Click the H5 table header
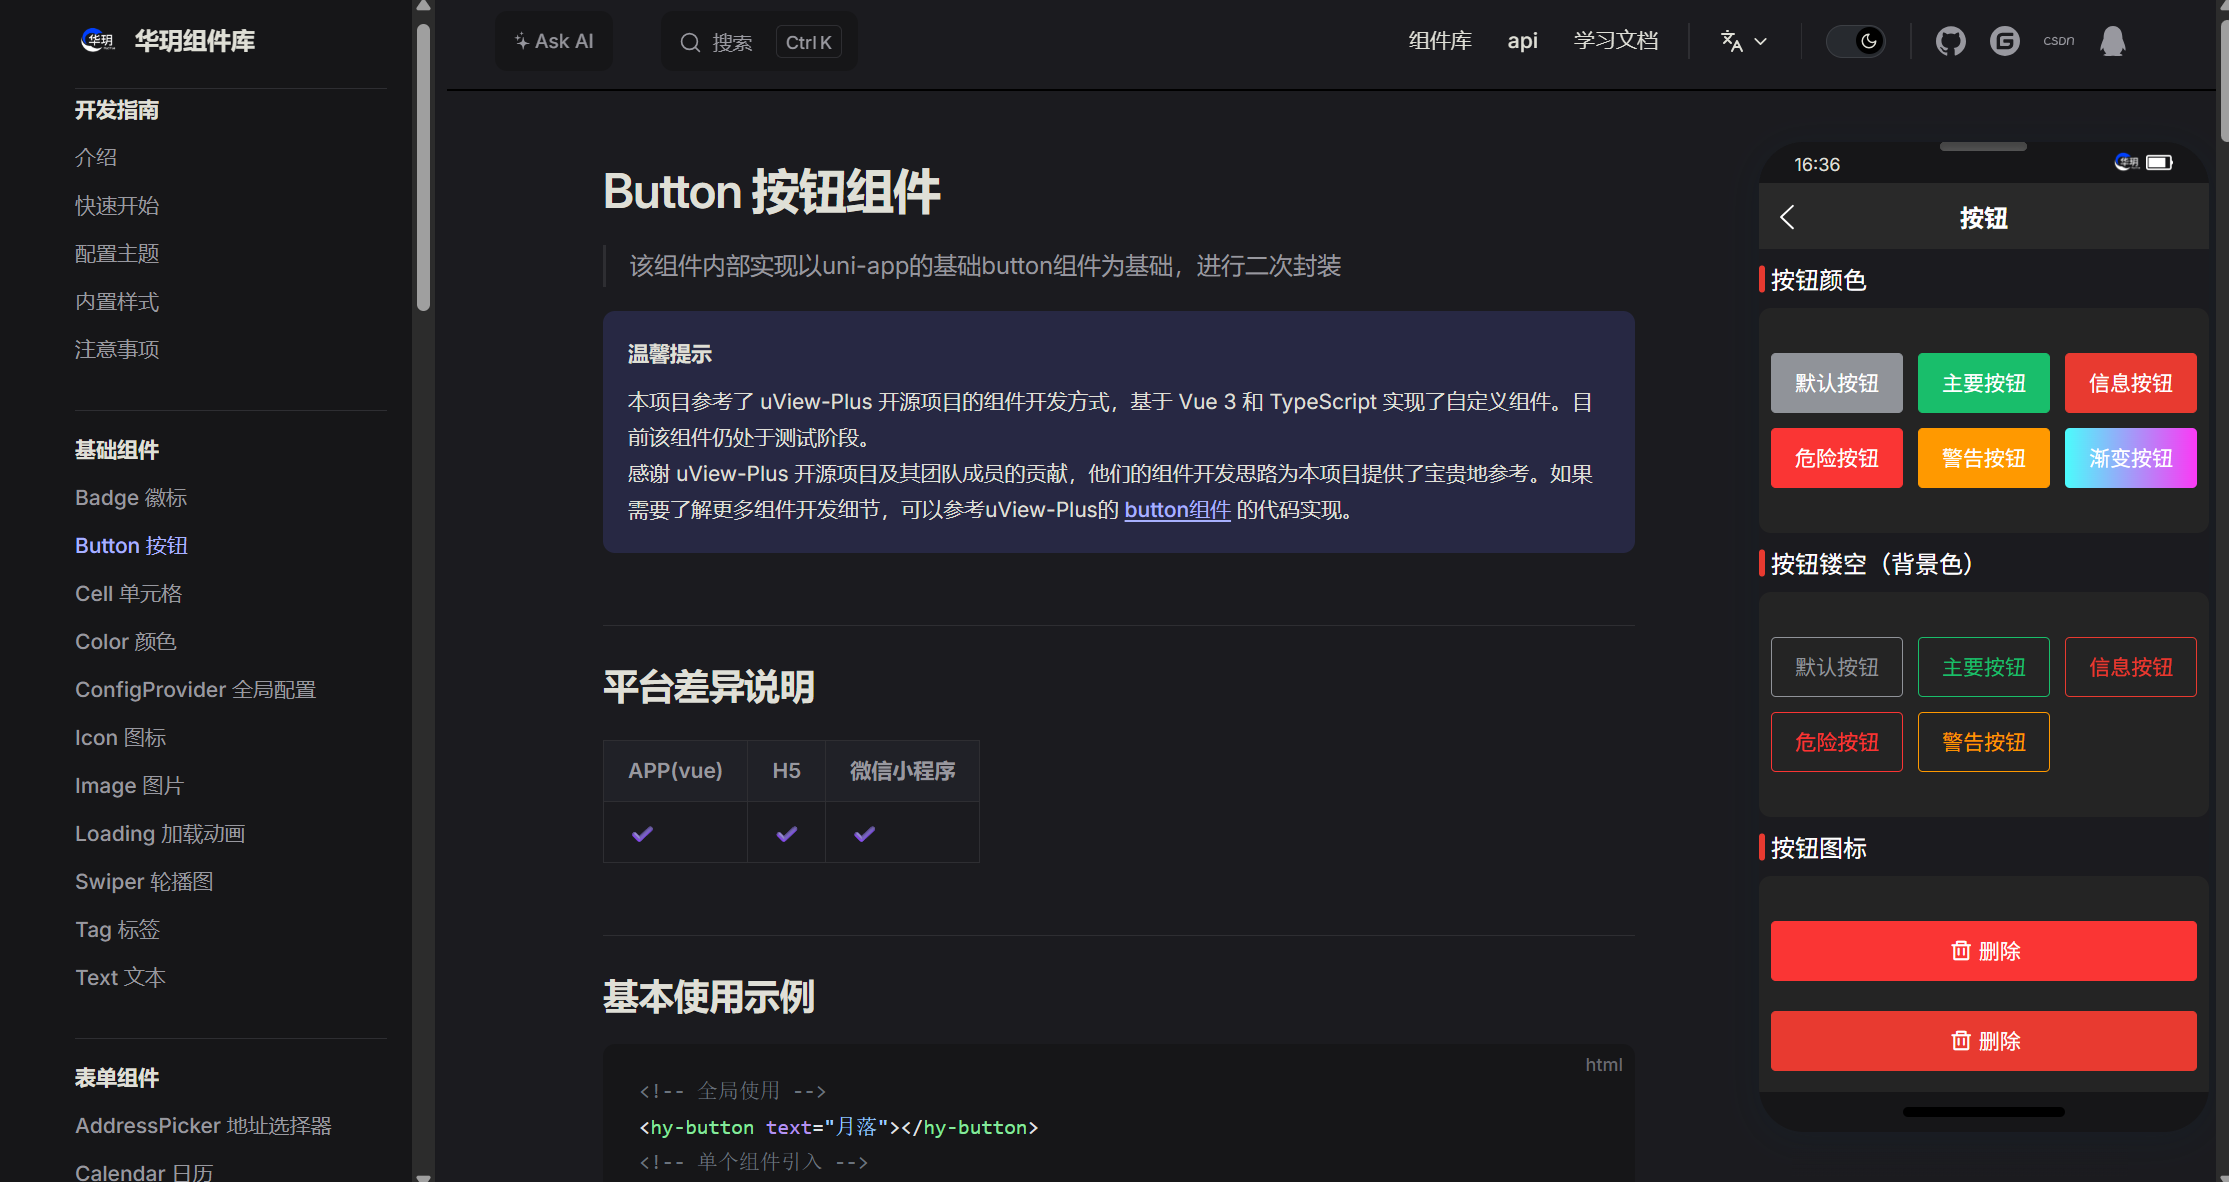Screen dimensions: 2229x1182 tap(786, 771)
